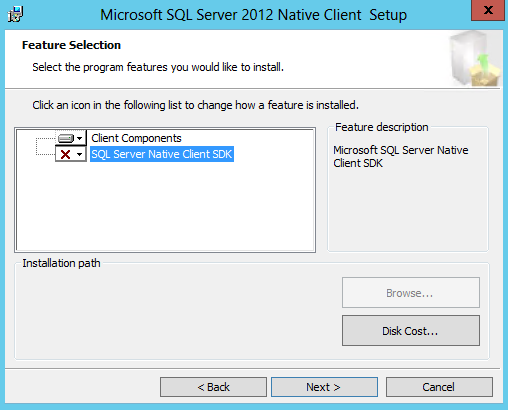Open dropdown arrow beside Client Components icon
The image size is (508, 410).
pos(80,138)
